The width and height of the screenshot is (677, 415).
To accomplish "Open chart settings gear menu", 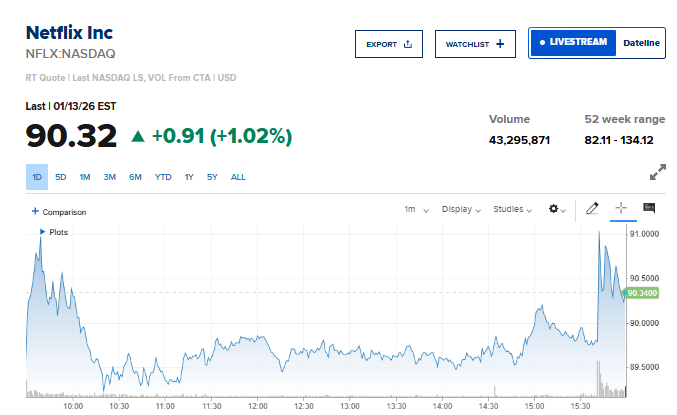I will tap(556, 210).
